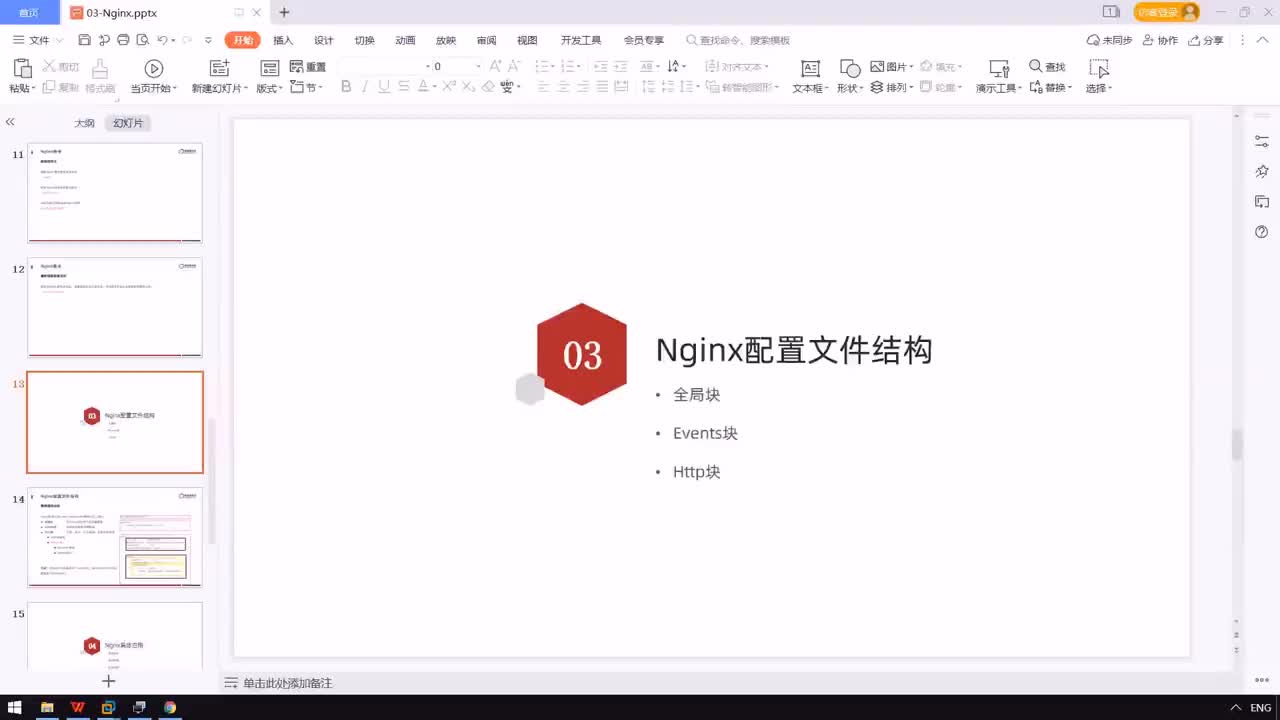1280x720 pixels.
Task: Switch to the Insert (插入) tab
Action: point(283,40)
